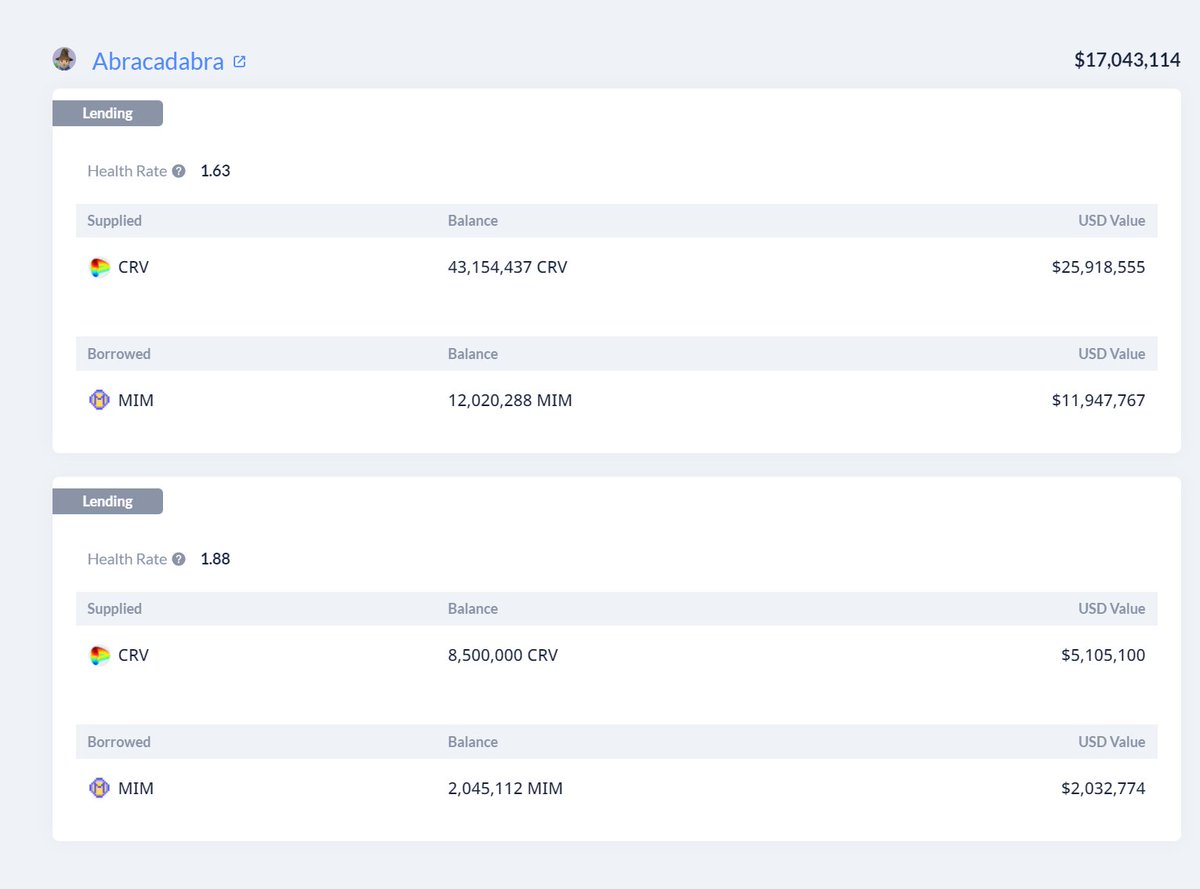Click Balance header above 8,500,000 CRV
The height and width of the screenshot is (889, 1200).
tap(473, 609)
